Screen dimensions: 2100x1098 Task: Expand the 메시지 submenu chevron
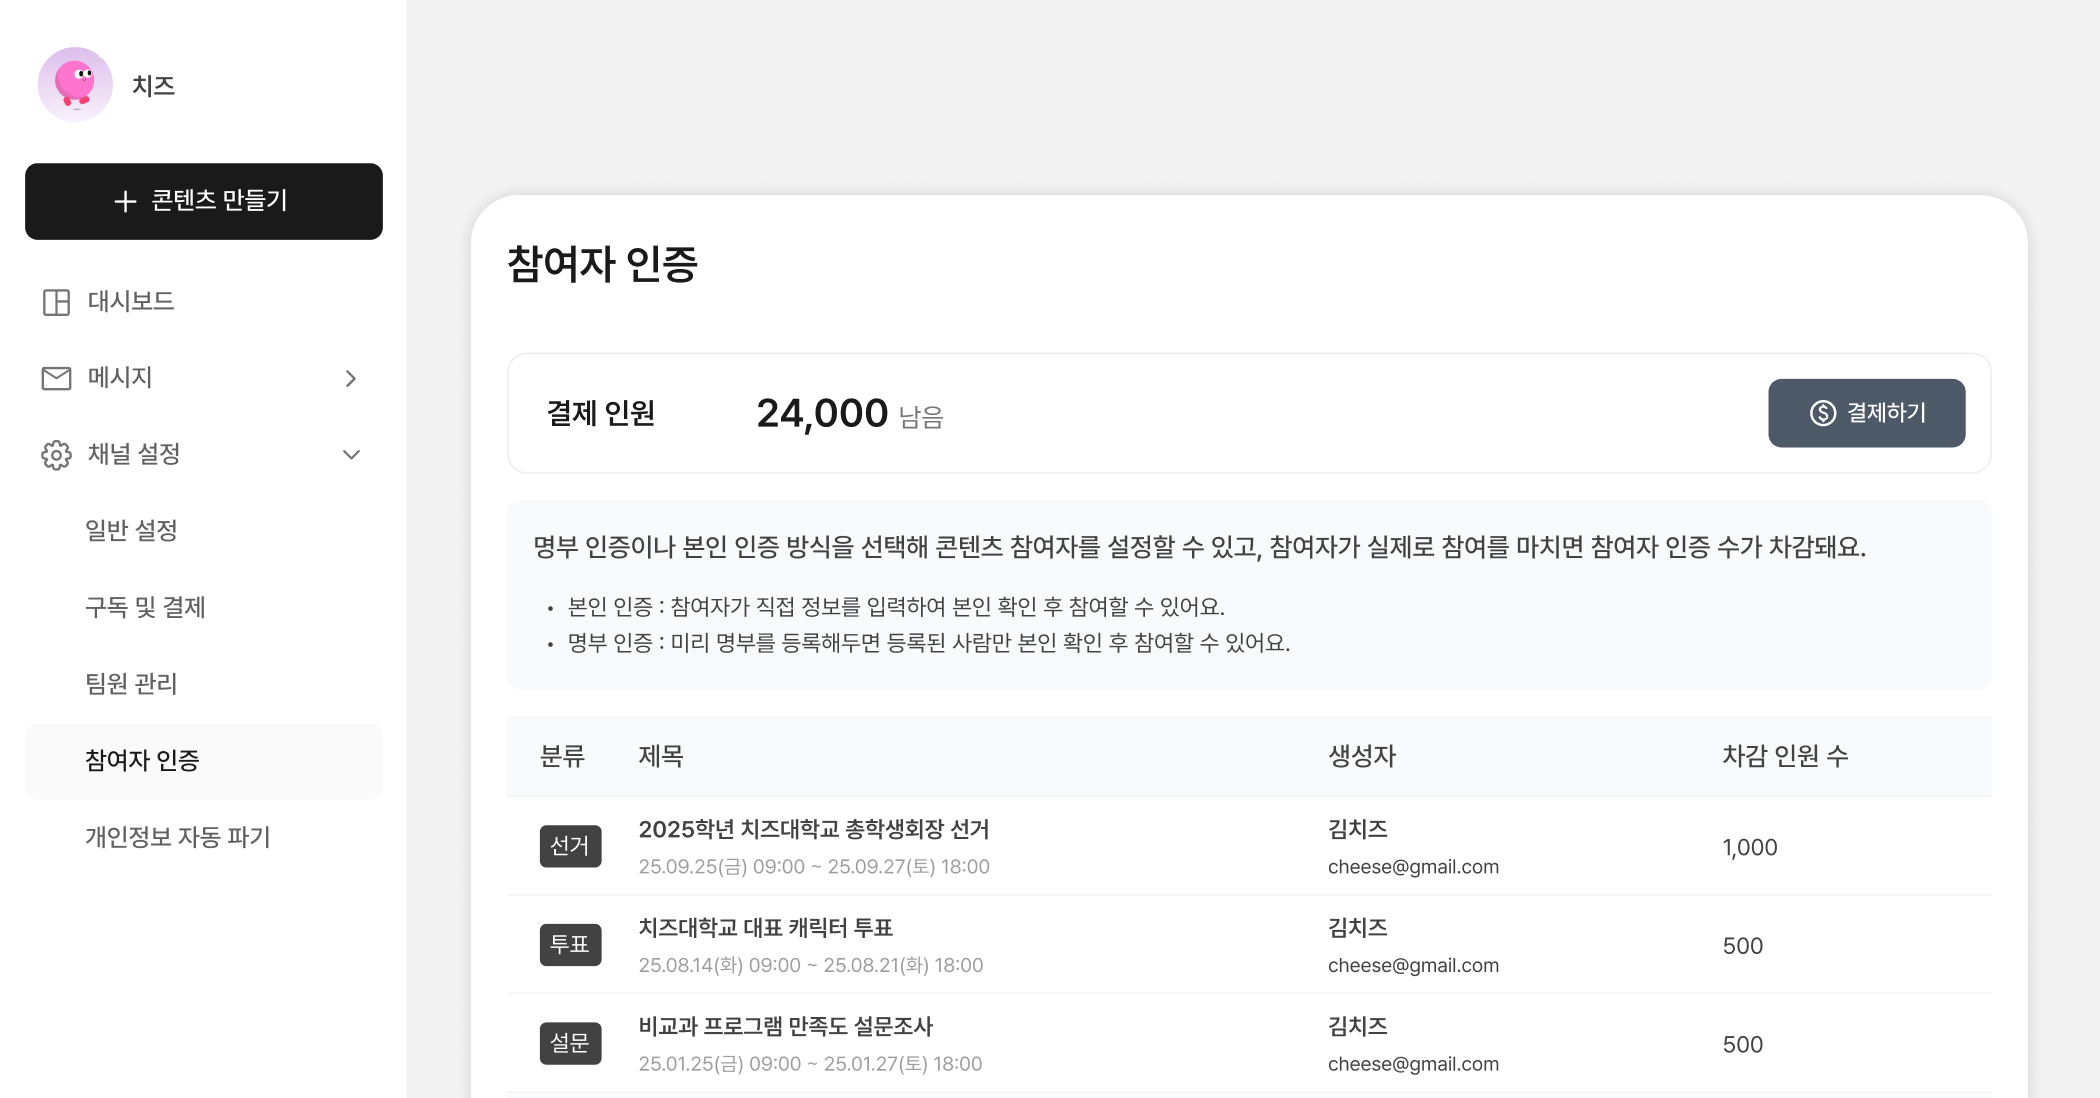pyautogui.click(x=350, y=378)
